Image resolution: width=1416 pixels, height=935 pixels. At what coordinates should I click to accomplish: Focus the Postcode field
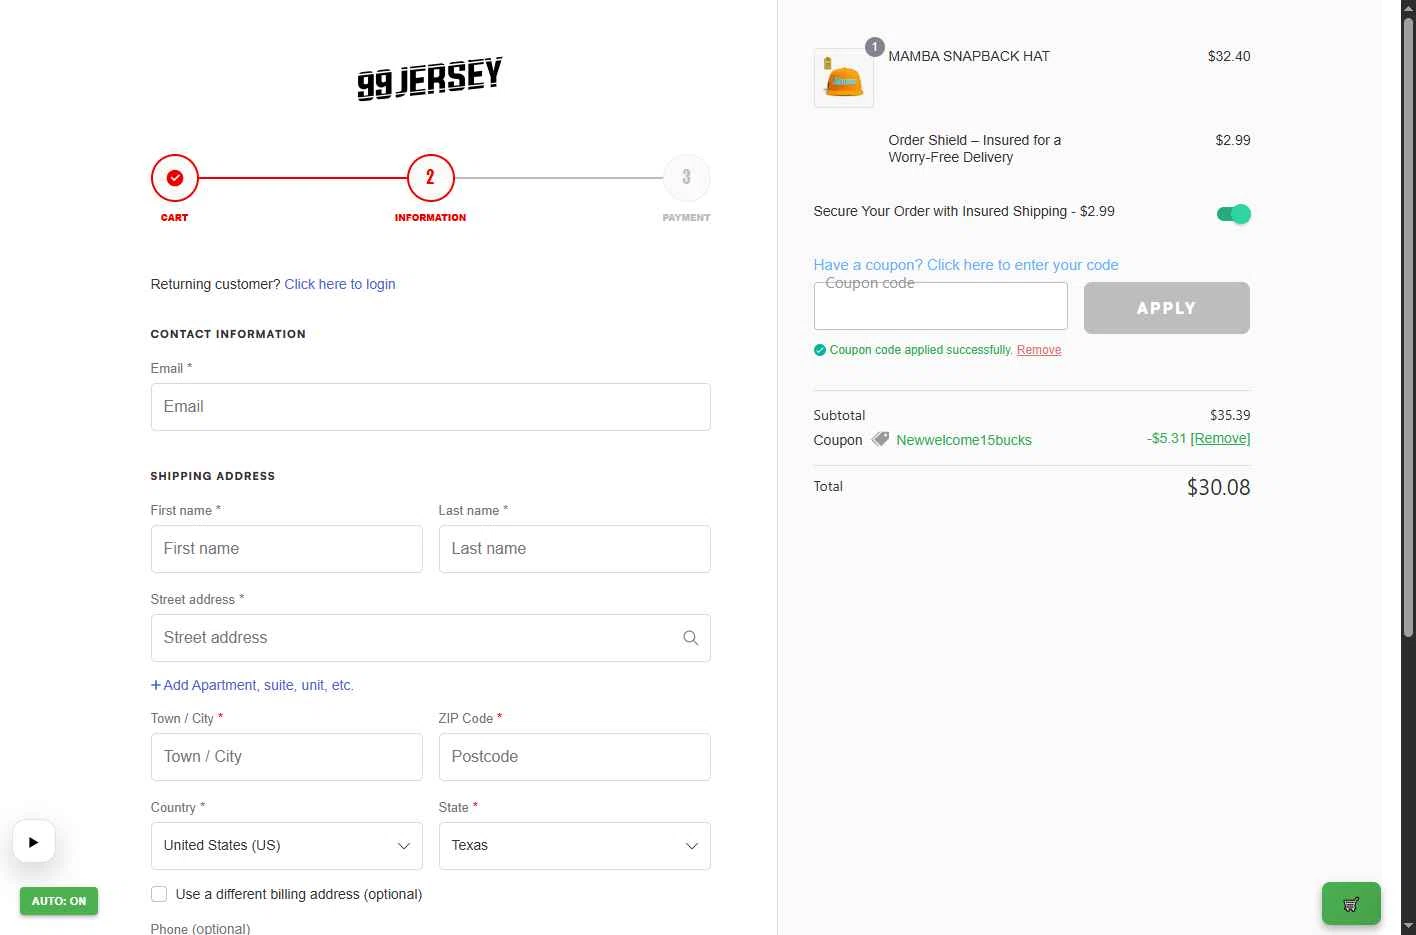coord(575,757)
